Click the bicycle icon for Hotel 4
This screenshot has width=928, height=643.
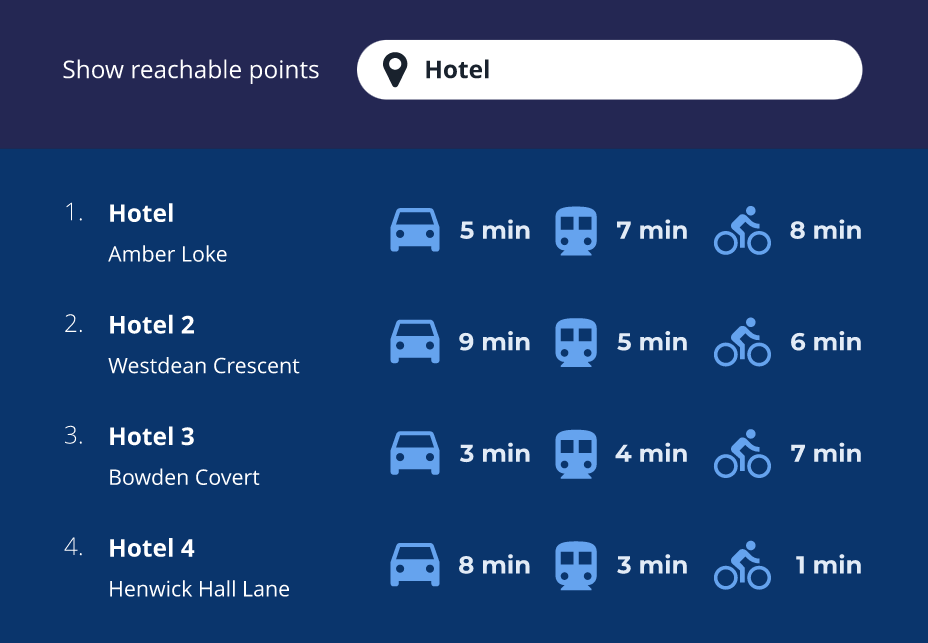tap(742, 565)
